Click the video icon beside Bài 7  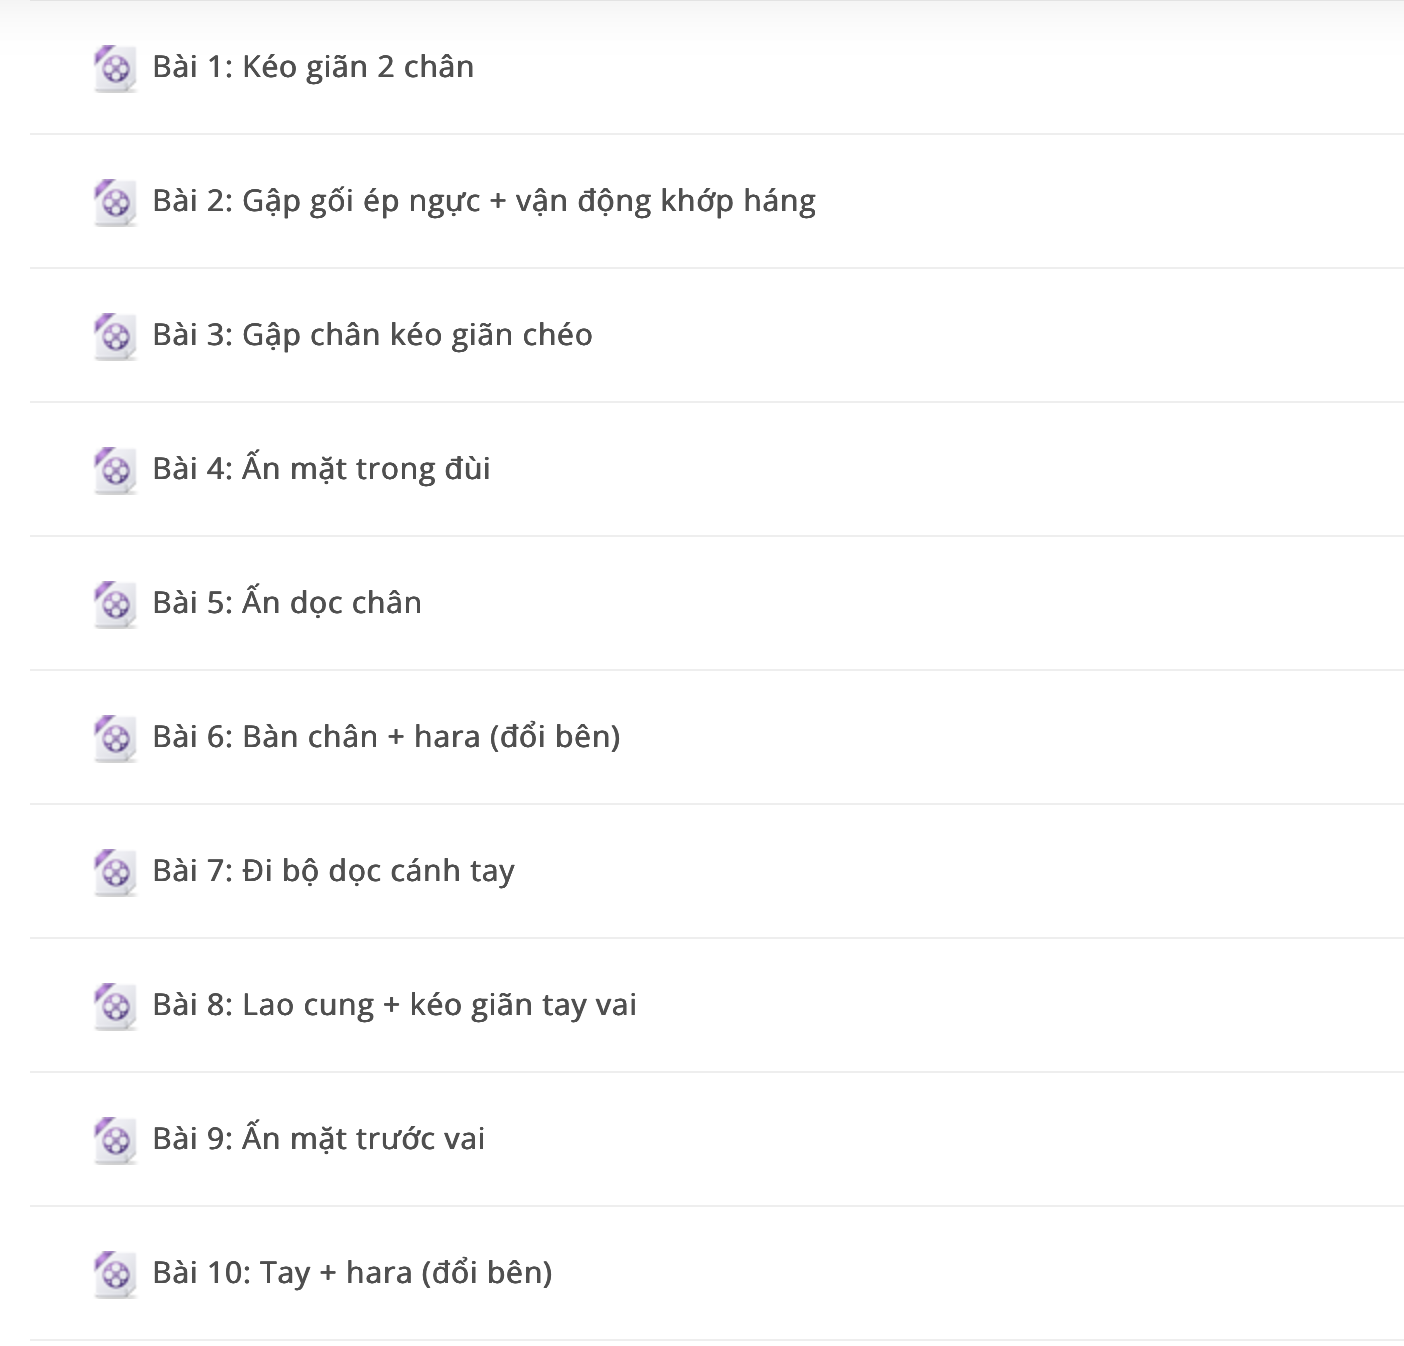(x=115, y=873)
